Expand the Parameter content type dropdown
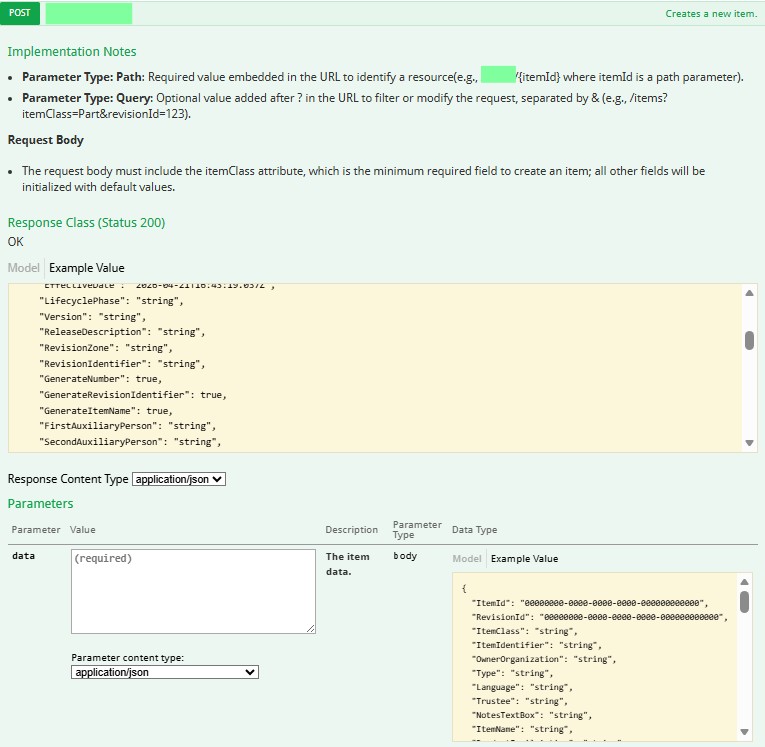 [x=165, y=673]
